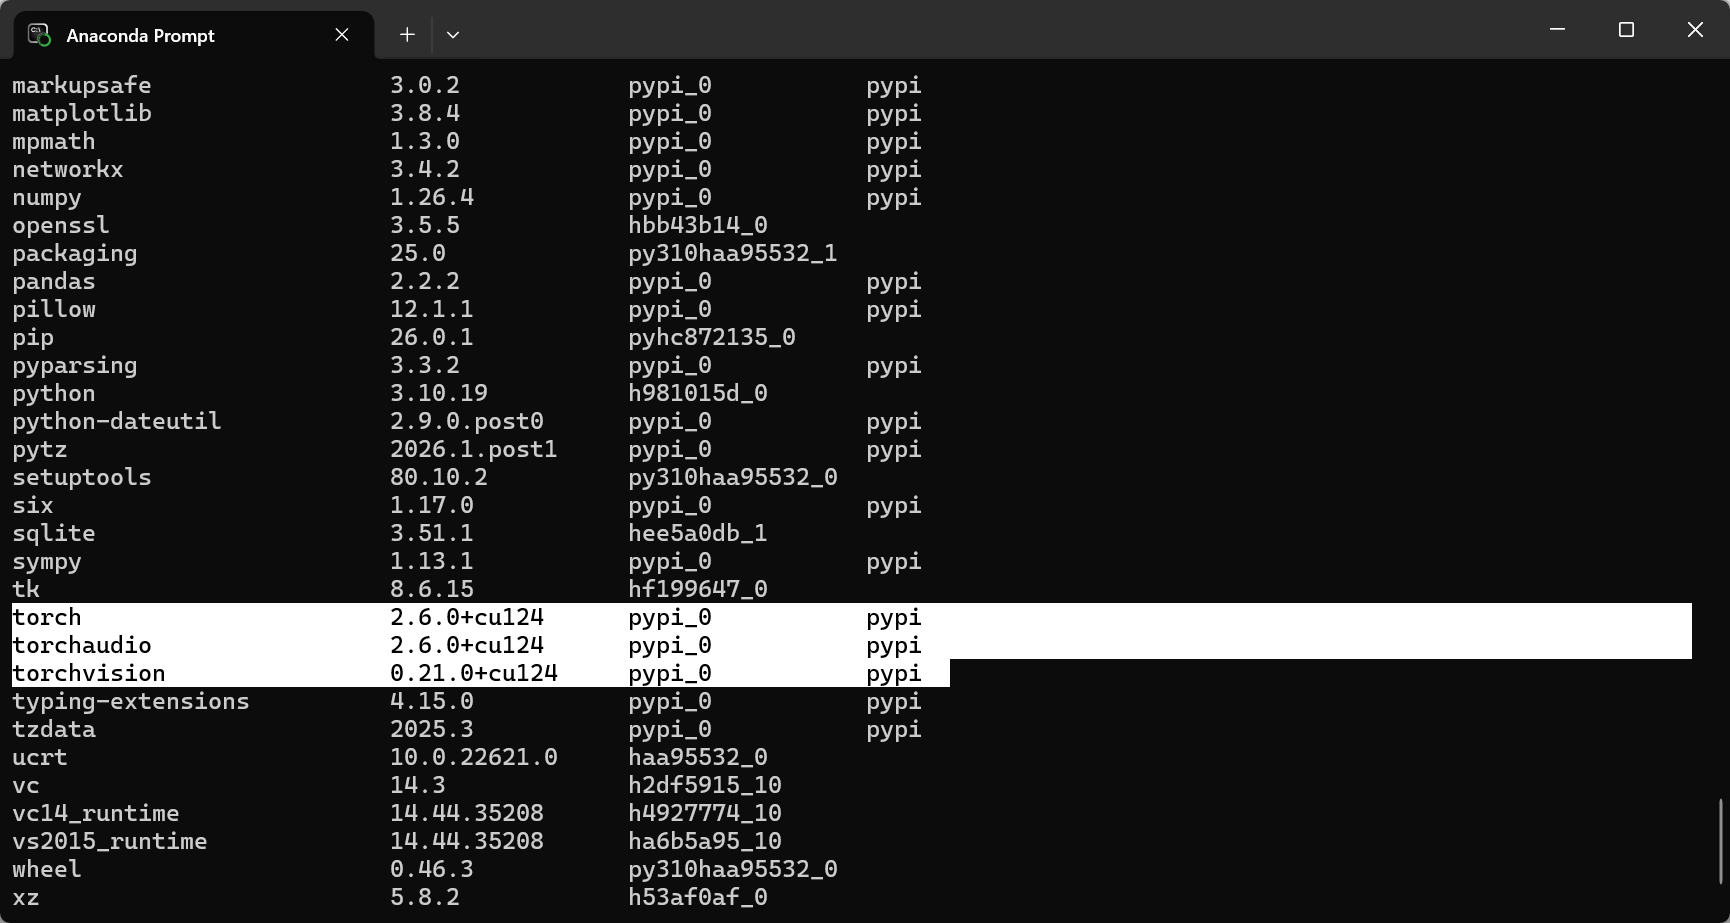
Task: Expand the terminal profiles dropdown
Action: pos(453,35)
